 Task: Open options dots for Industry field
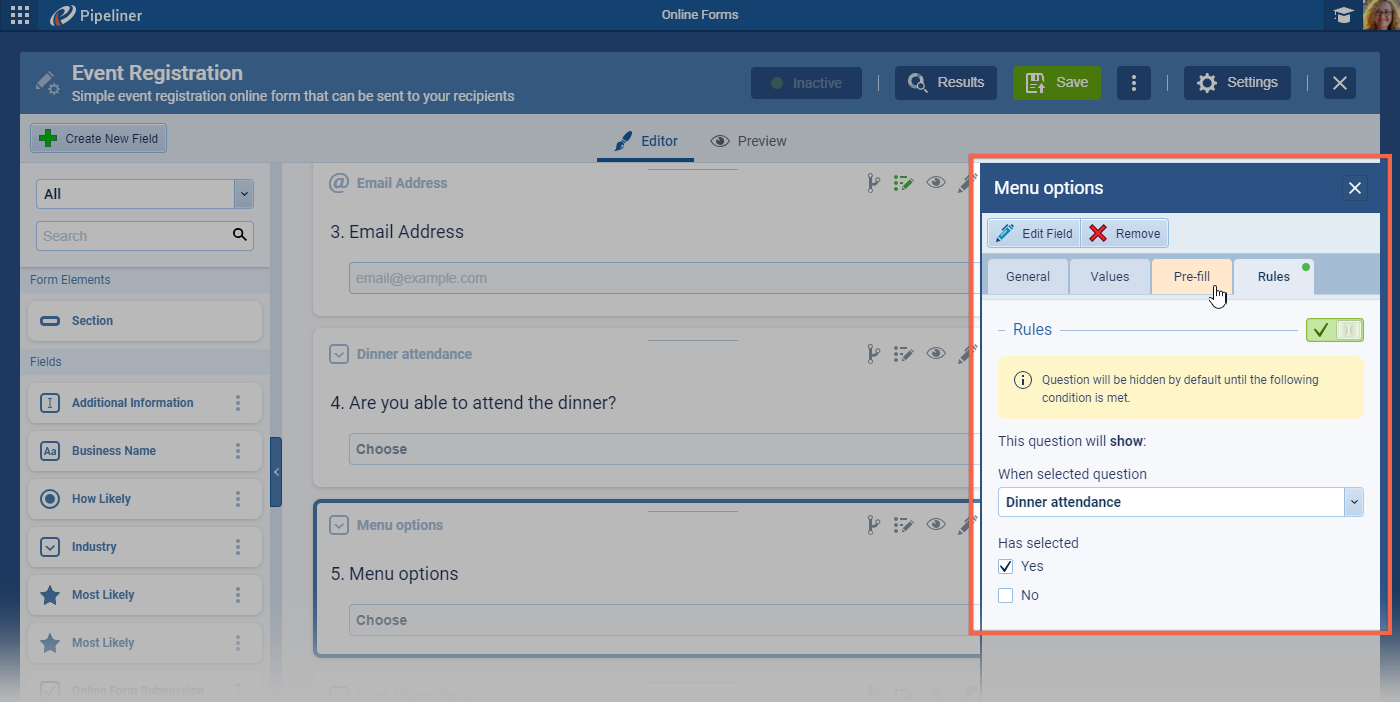pyautogui.click(x=238, y=547)
